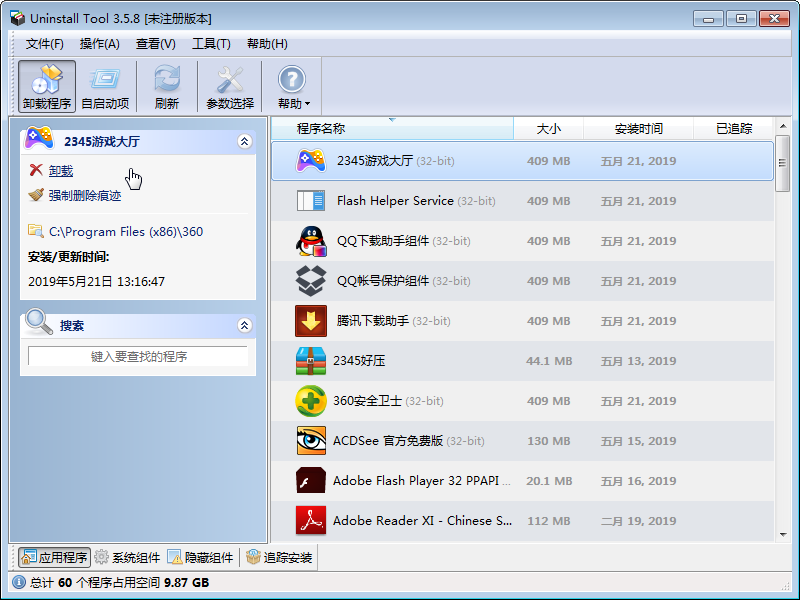Viewport: 800px width, 600px height.
Task: Click the broom force-remove icon
Action: [36, 195]
